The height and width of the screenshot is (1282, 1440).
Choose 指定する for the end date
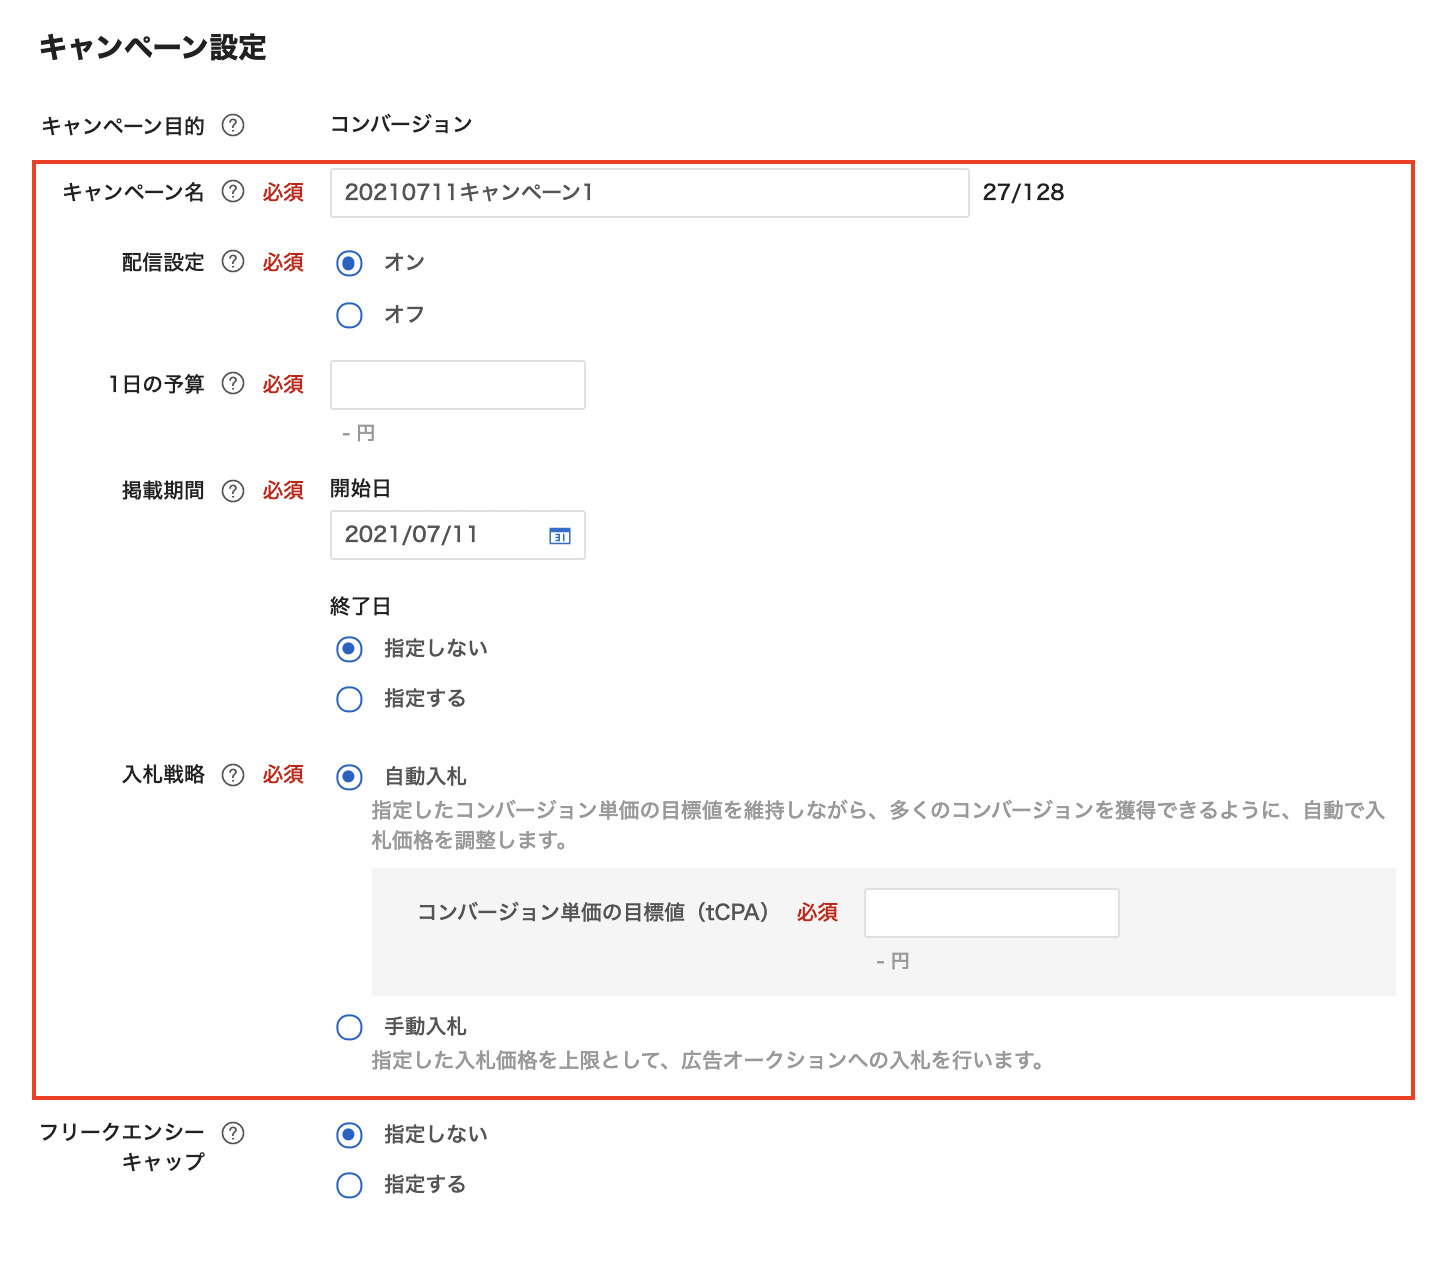click(348, 699)
